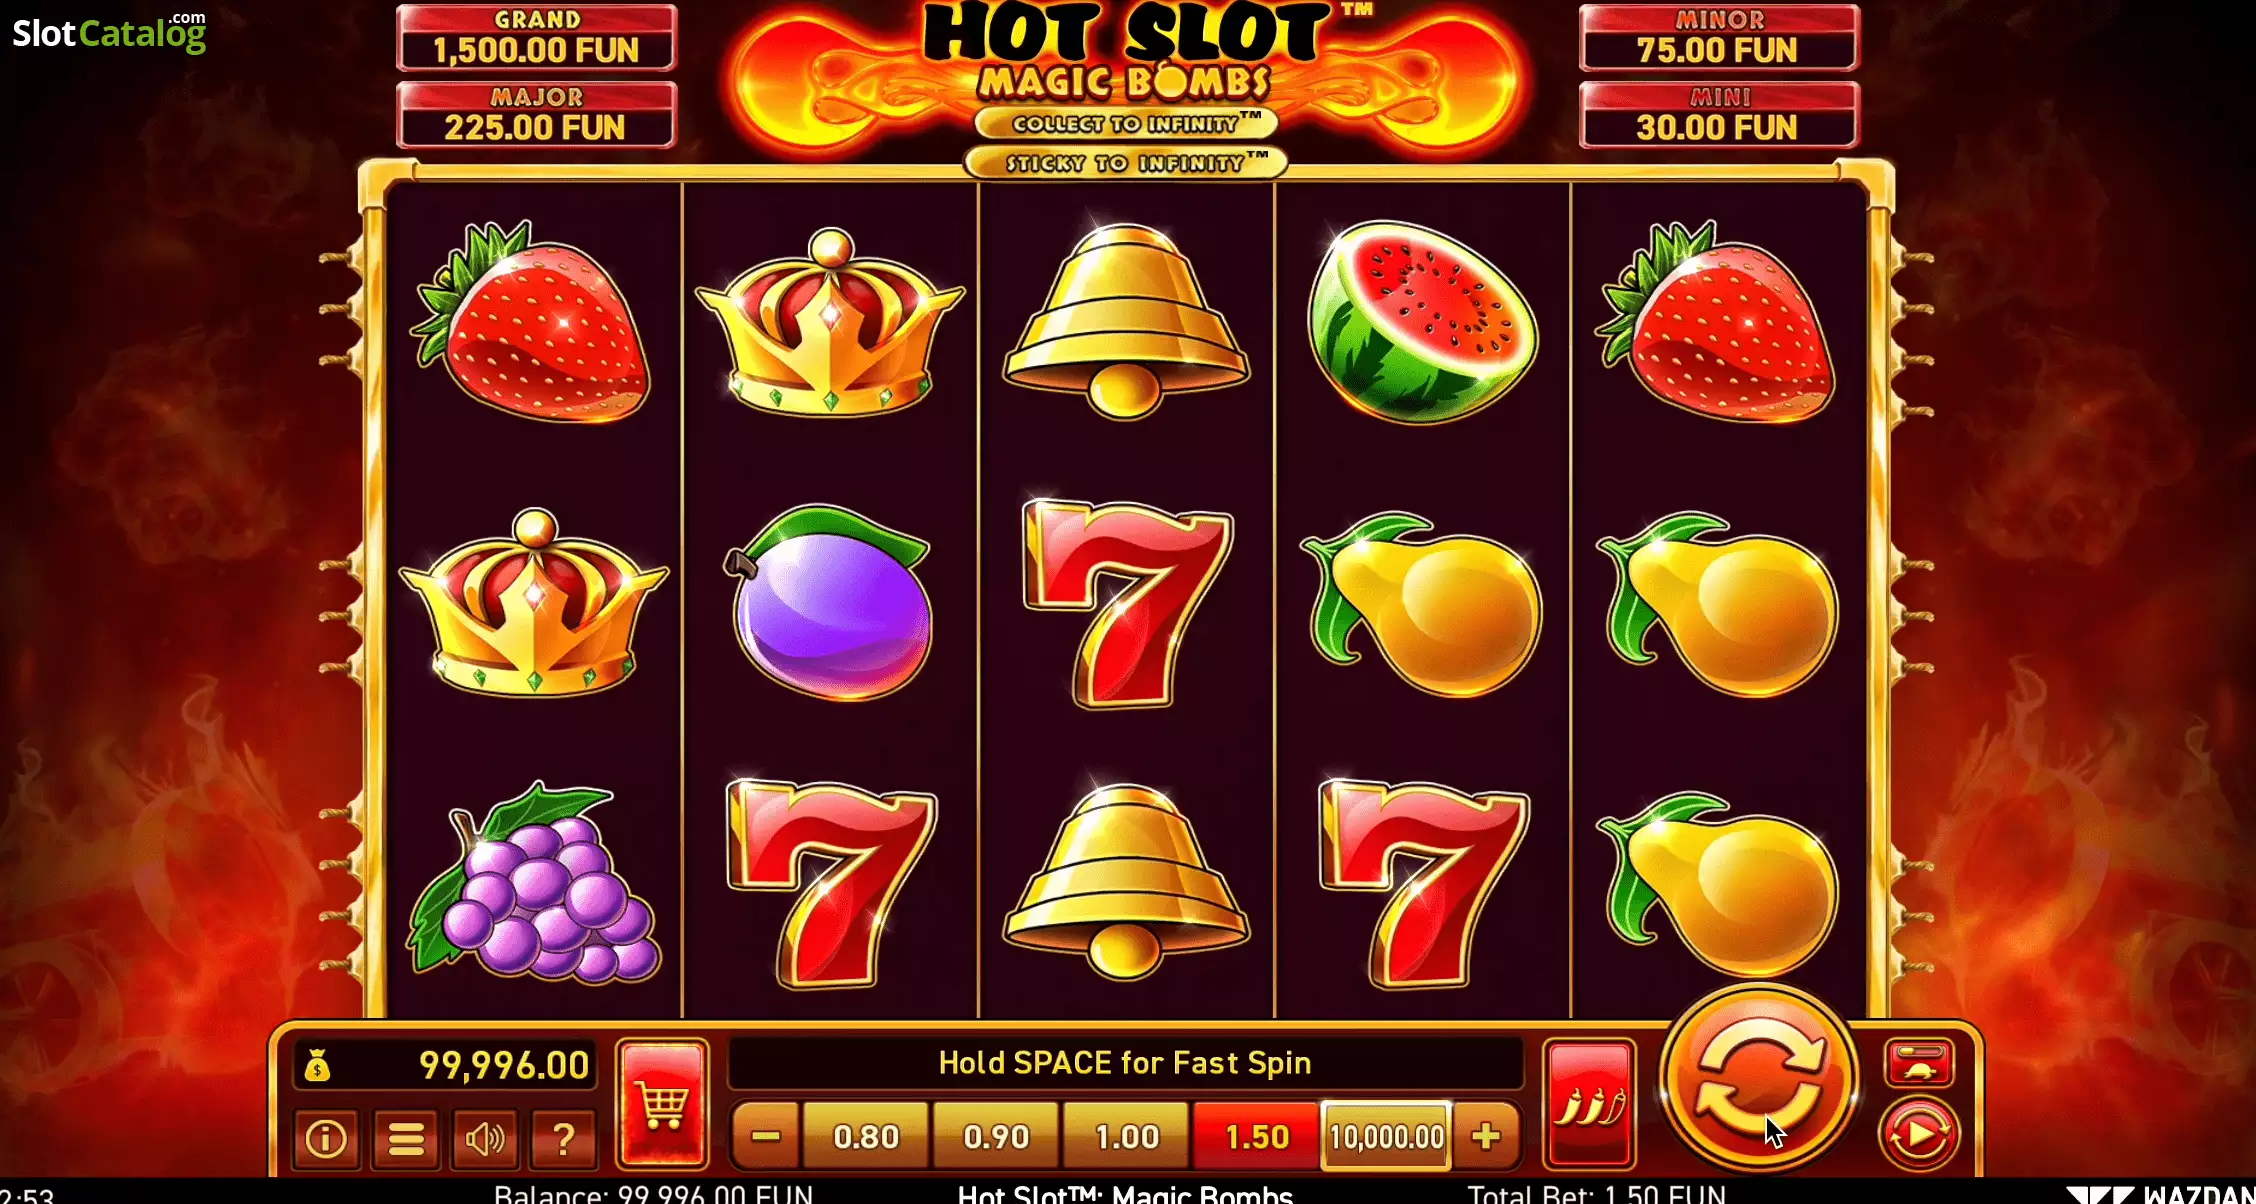
Task: Click the orange circular spin button
Action: tap(1759, 1080)
